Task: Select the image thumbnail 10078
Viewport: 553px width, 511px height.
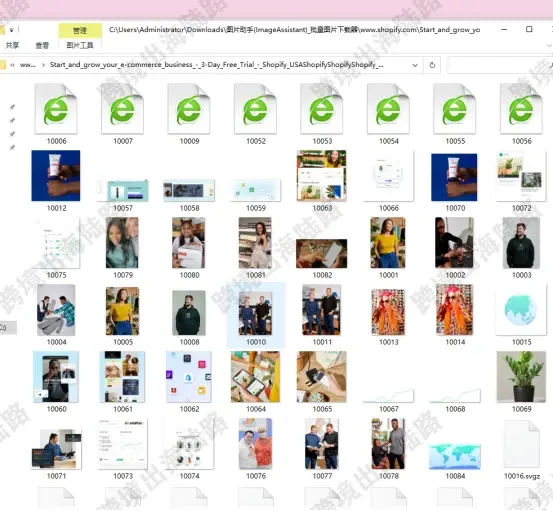Action: [x=388, y=444]
